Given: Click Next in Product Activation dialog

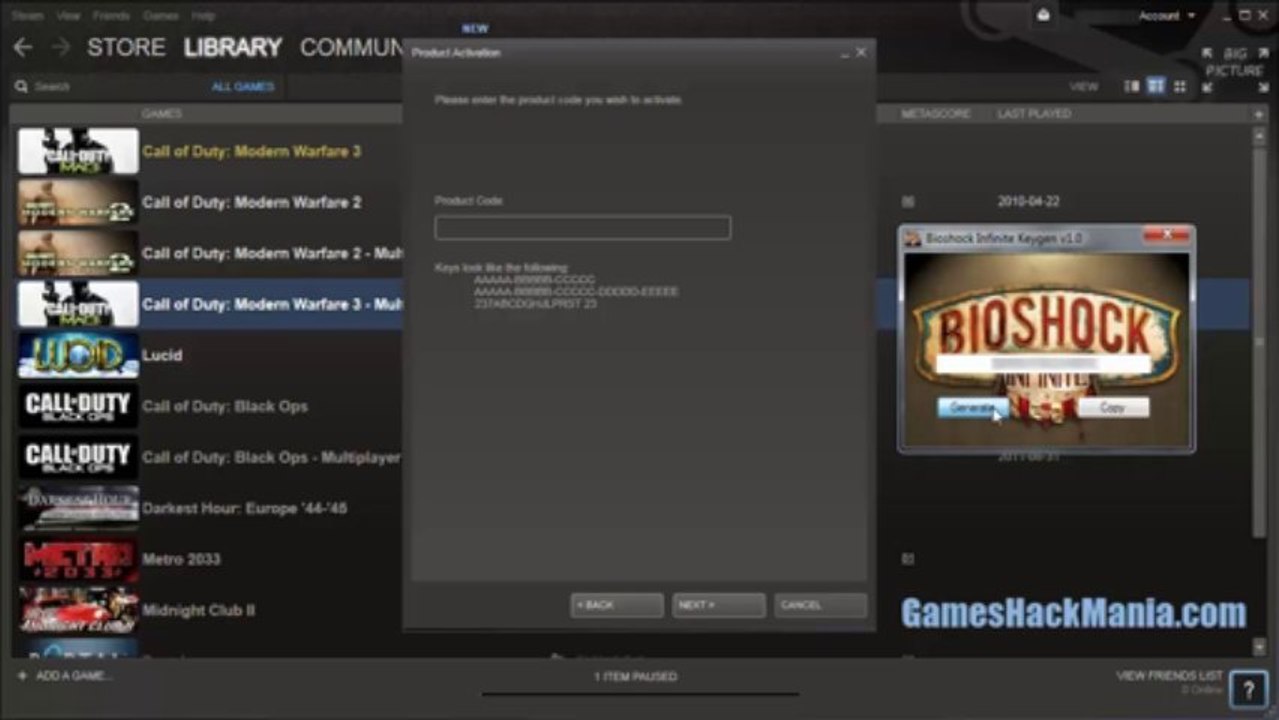Looking at the screenshot, I should (719, 605).
